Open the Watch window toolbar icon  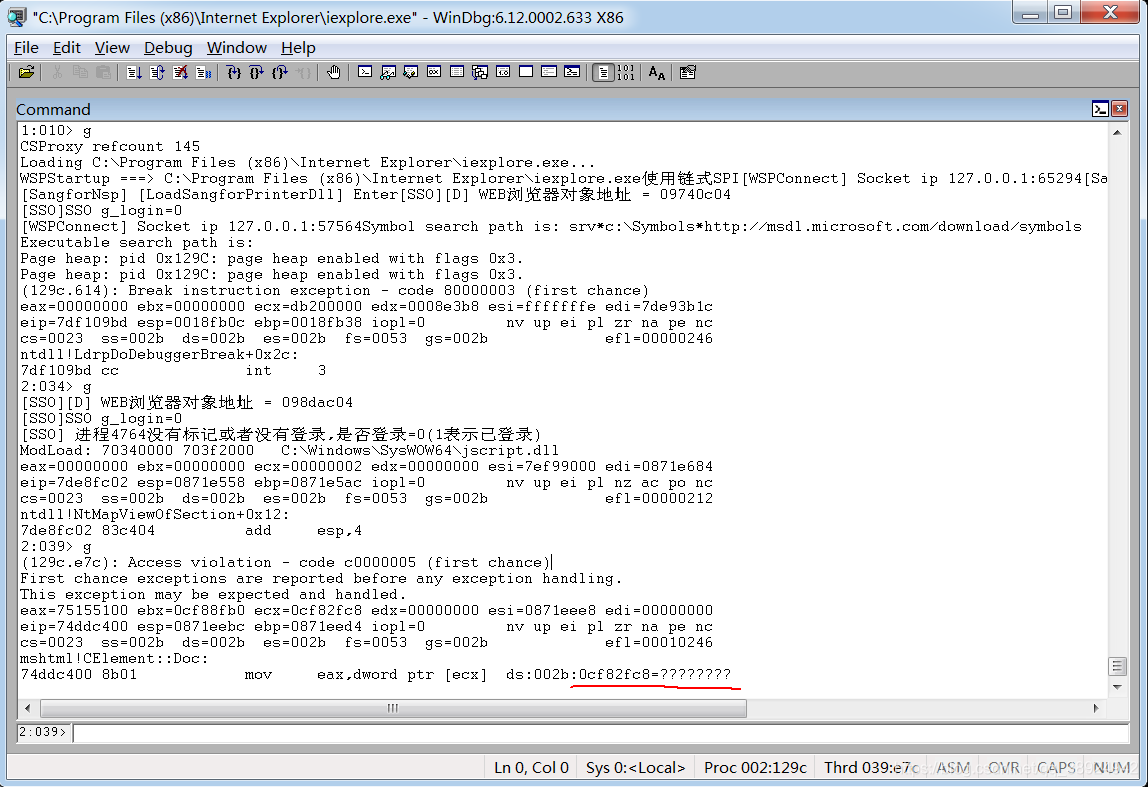point(388,72)
